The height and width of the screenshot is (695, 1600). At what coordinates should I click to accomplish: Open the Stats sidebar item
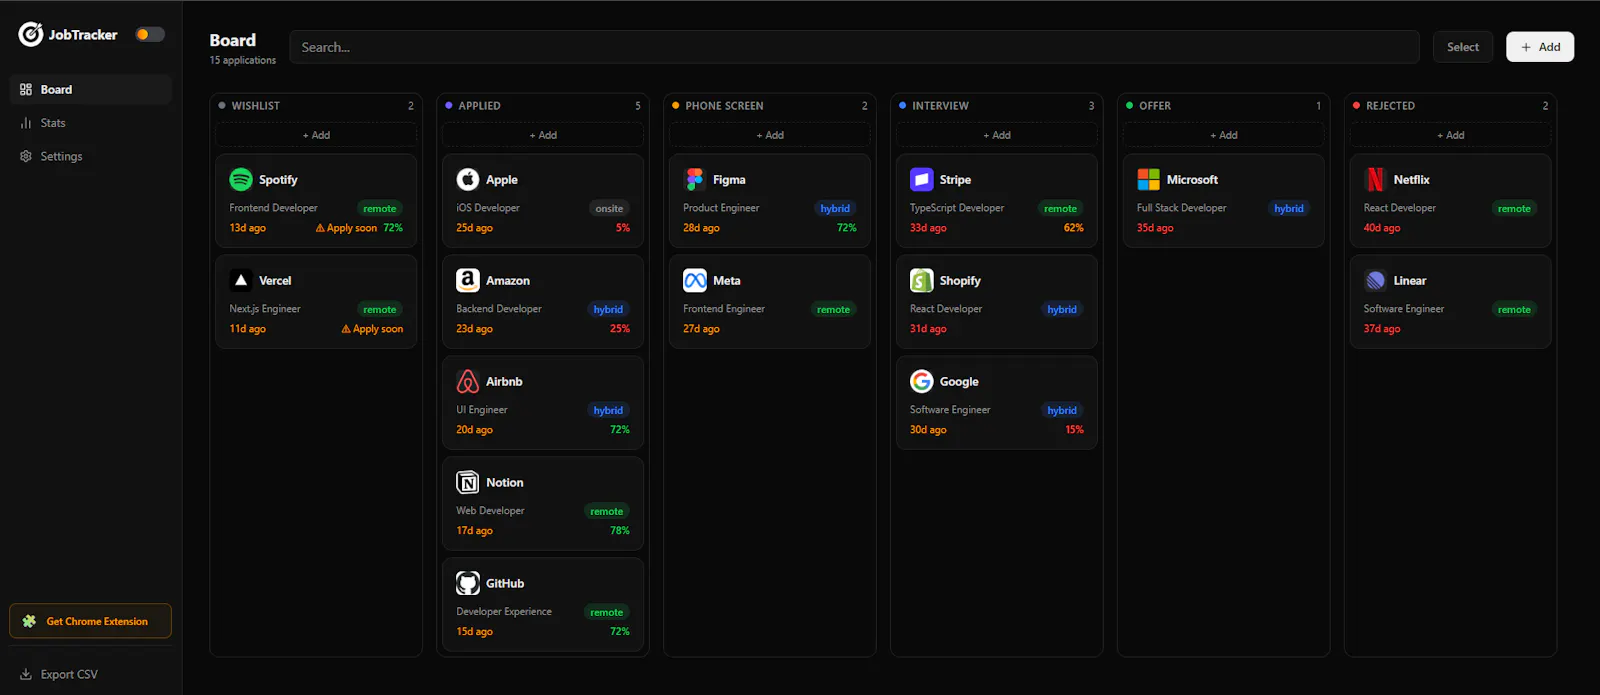point(91,123)
